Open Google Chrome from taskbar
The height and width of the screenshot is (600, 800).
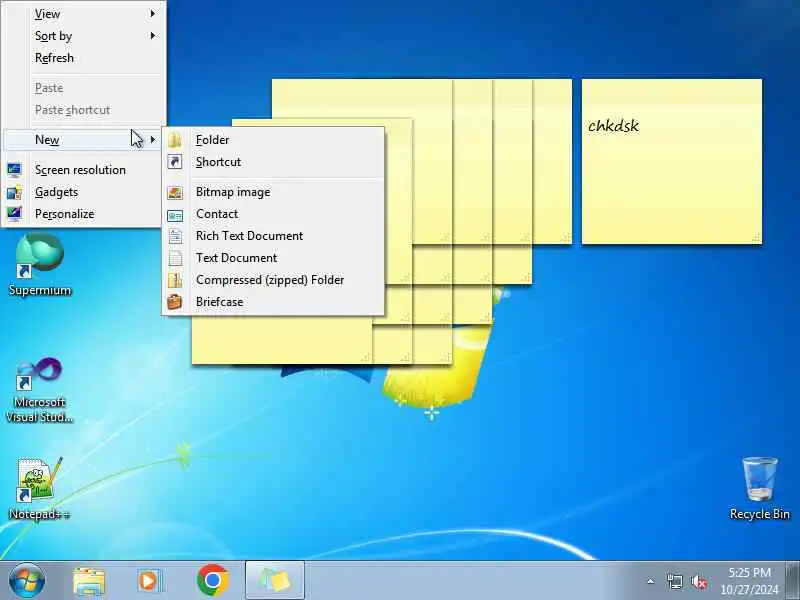(213, 581)
